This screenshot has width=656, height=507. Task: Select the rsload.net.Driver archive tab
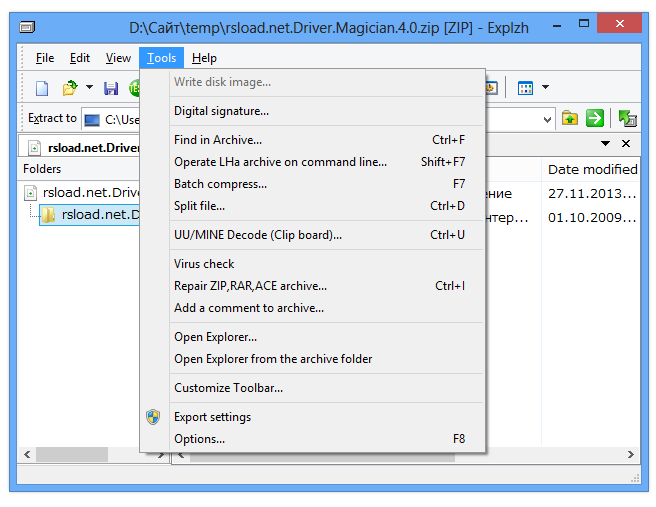[79, 147]
